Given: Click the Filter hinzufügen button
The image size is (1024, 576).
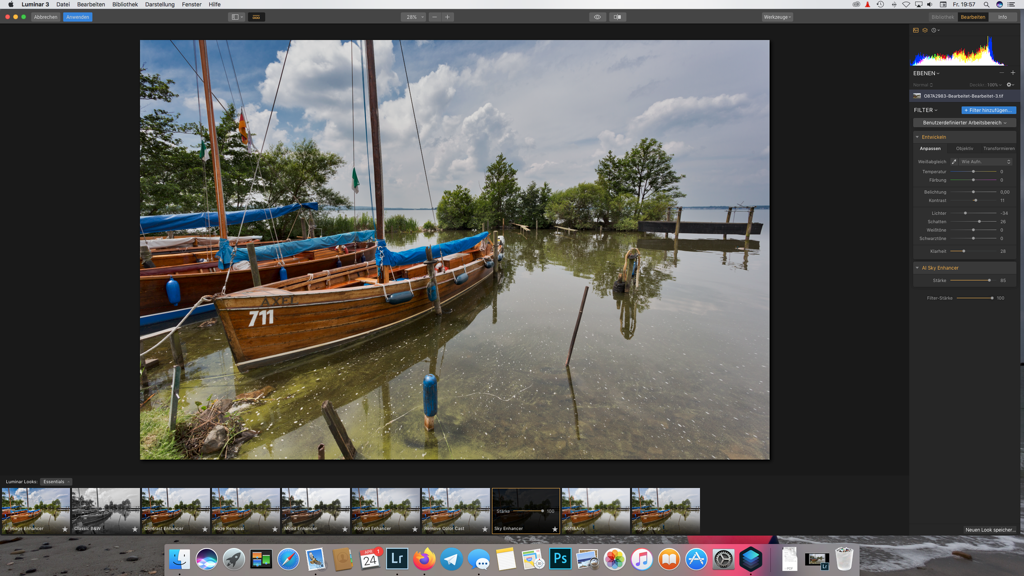Looking at the screenshot, I should tap(988, 110).
